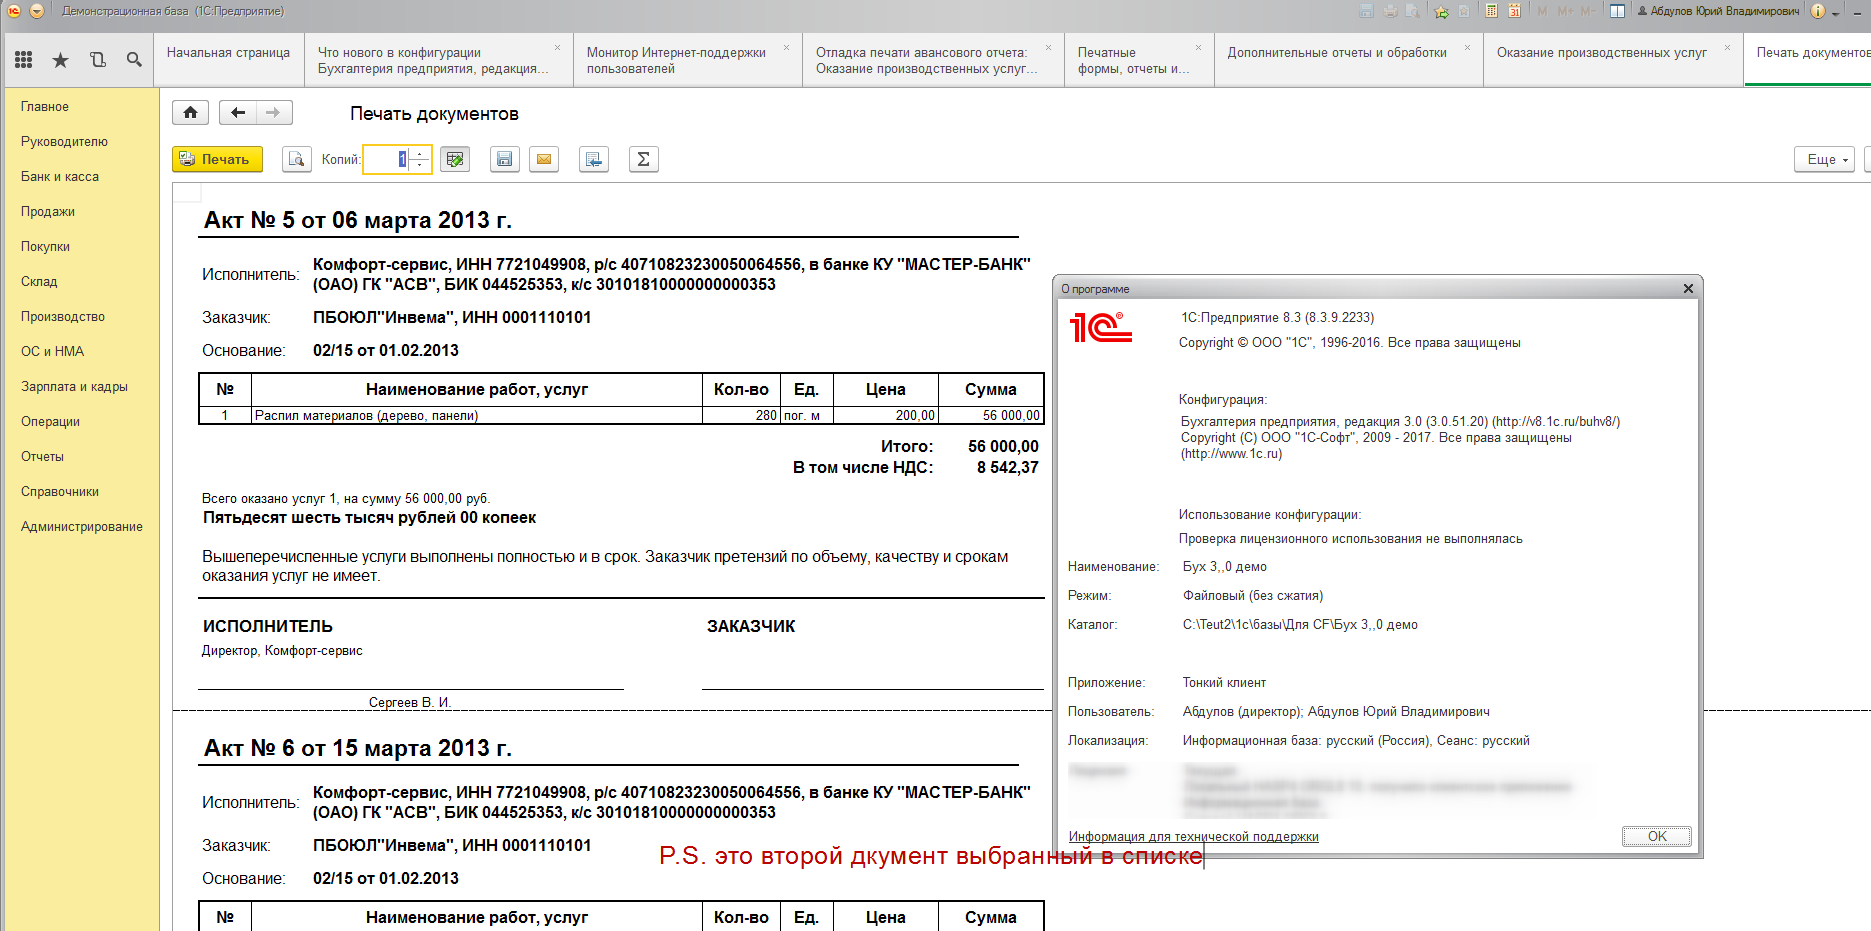Navigate forward with right arrow
Viewport: 1871px width, 931px height.
tap(273, 113)
